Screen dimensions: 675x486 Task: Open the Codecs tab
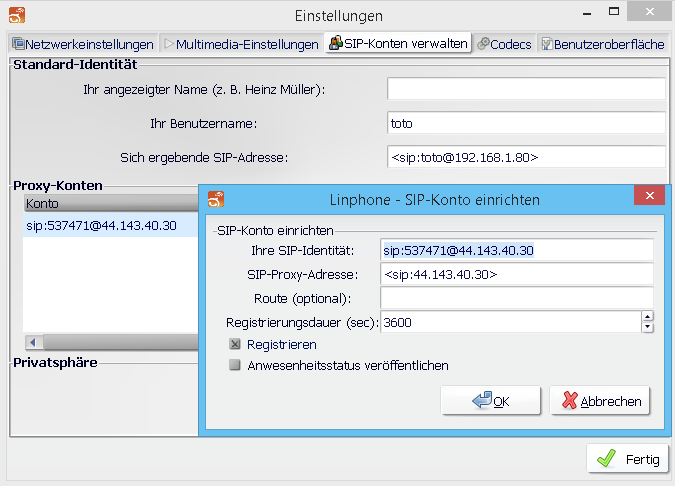point(505,44)
